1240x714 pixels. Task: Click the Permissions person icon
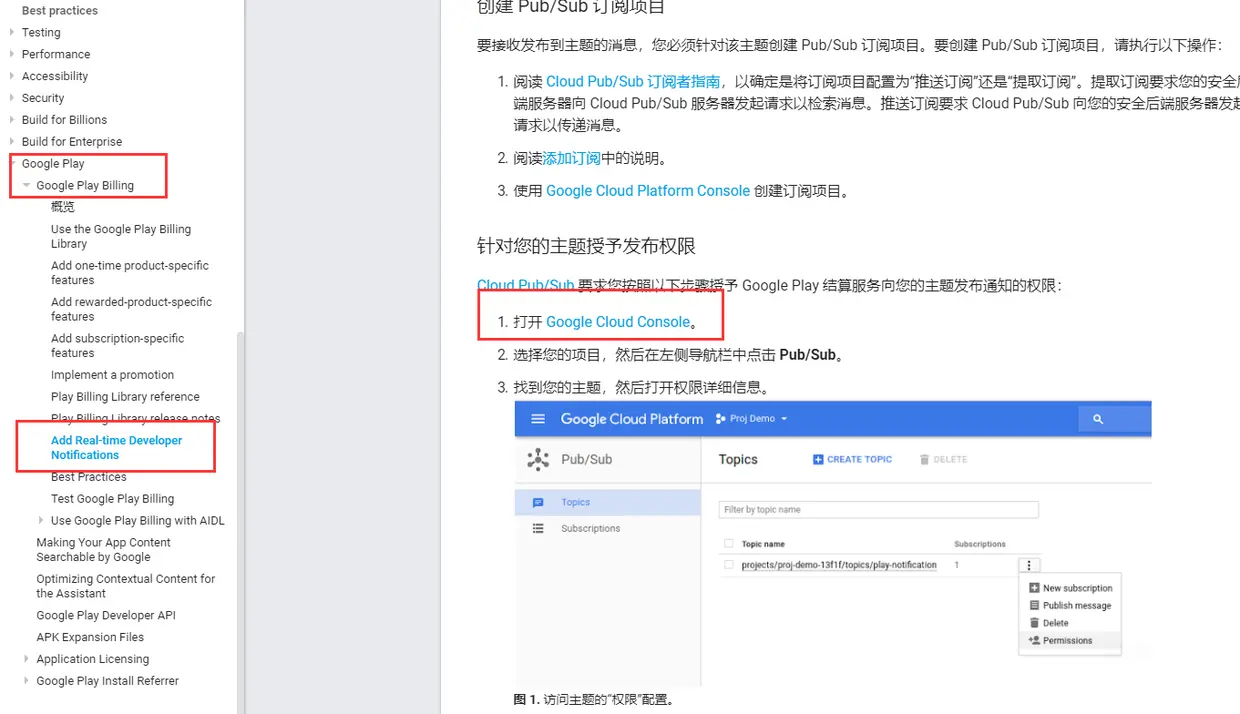point(1034,640)
